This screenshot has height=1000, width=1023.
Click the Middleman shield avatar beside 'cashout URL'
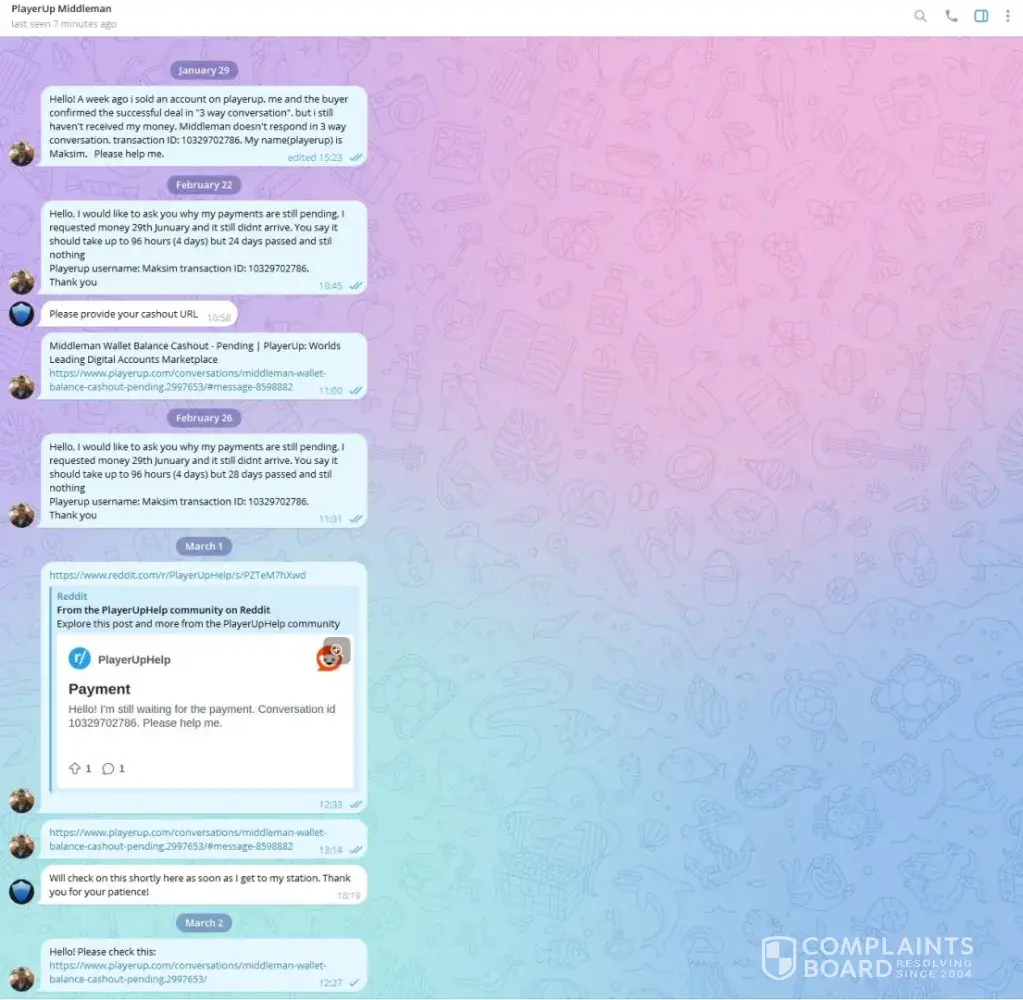(22, 314)
